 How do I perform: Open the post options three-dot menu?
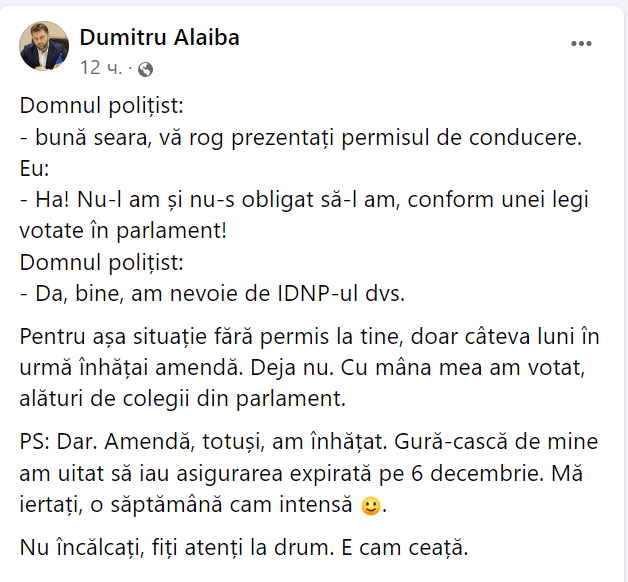[581, 44]
